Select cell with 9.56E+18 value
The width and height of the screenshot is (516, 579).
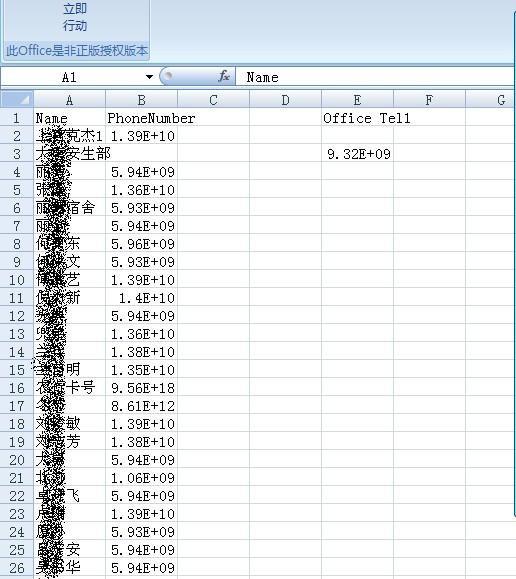[x=141, y=388]
